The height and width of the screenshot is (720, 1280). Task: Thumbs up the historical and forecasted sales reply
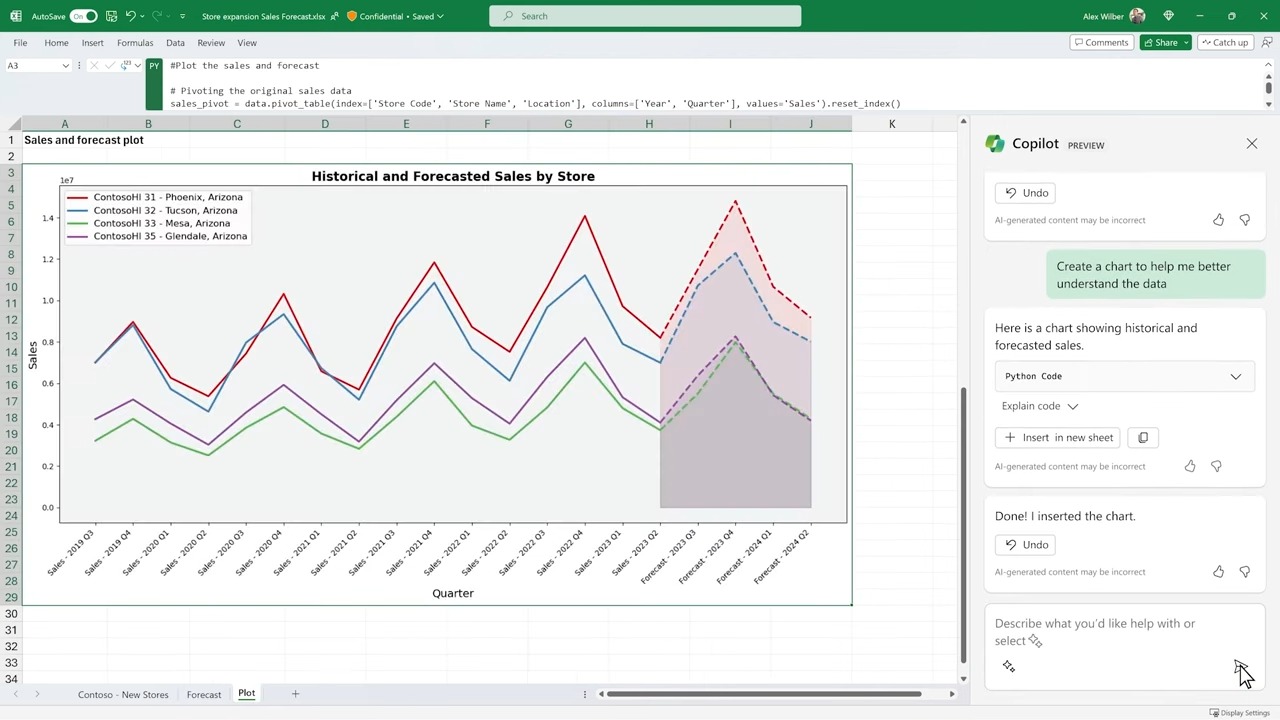pyautogui.click(x=1190, y=466)
